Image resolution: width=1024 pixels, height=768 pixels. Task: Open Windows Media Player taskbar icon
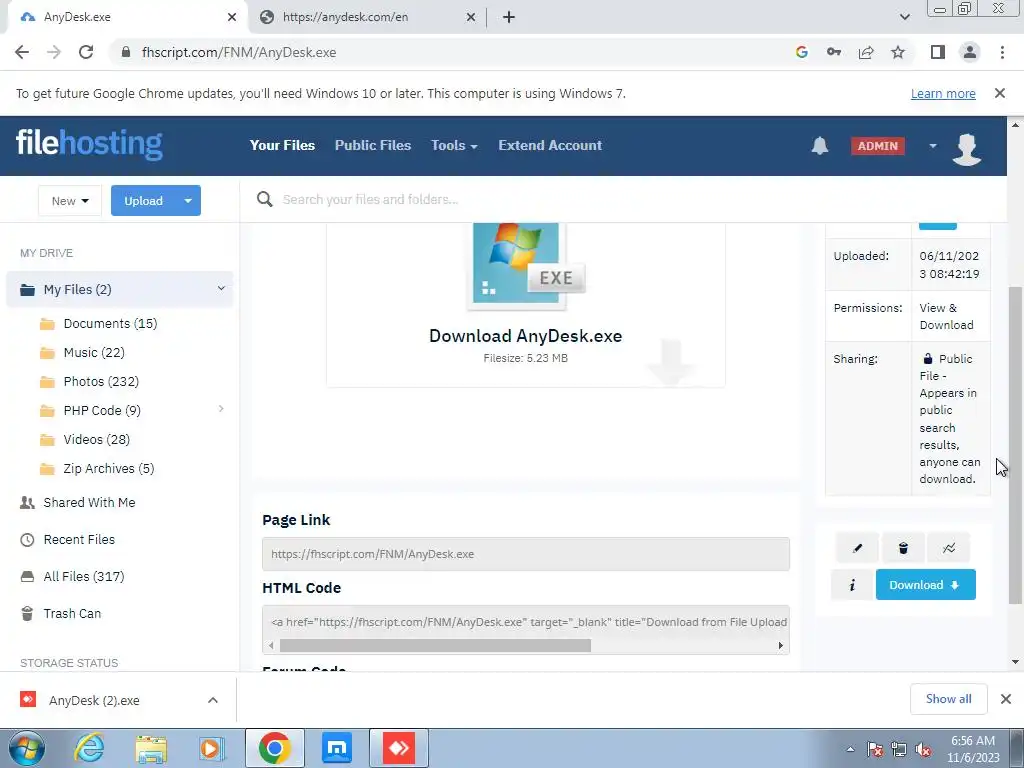pos(212,748)
